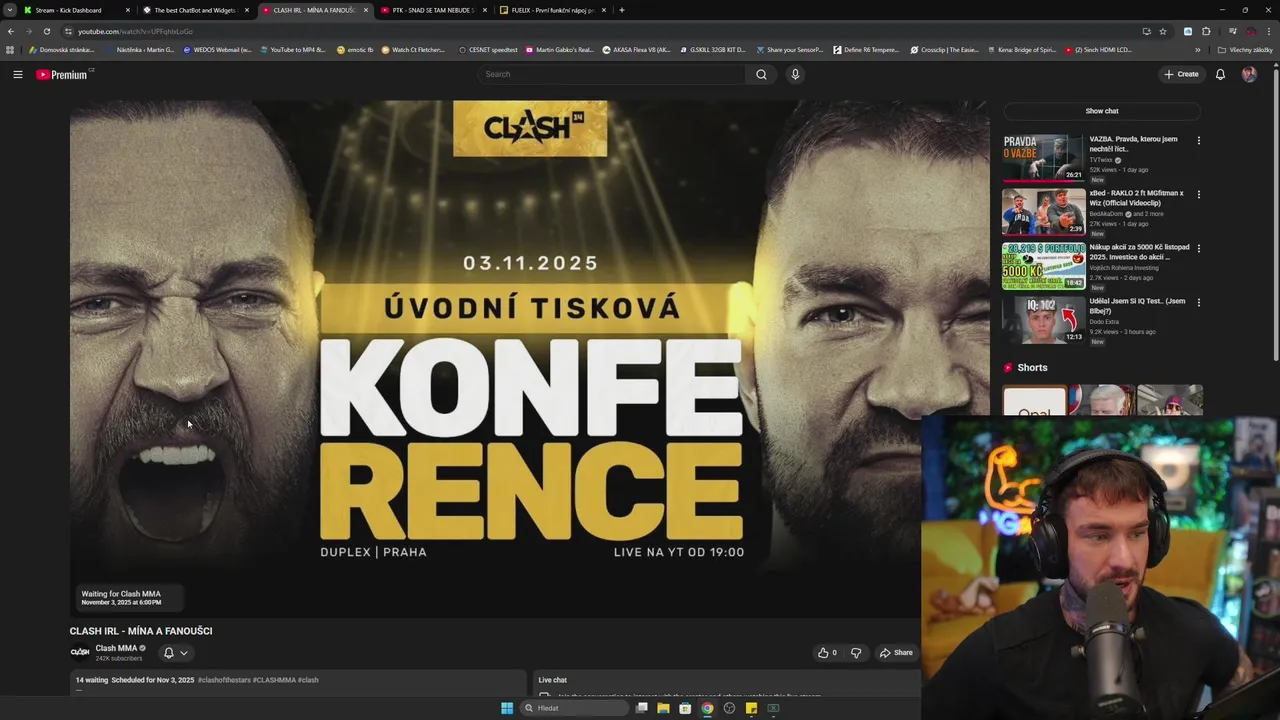Switch to Chrome in the taskbar
The image size is (1280, 720).
tap(707, 708)
